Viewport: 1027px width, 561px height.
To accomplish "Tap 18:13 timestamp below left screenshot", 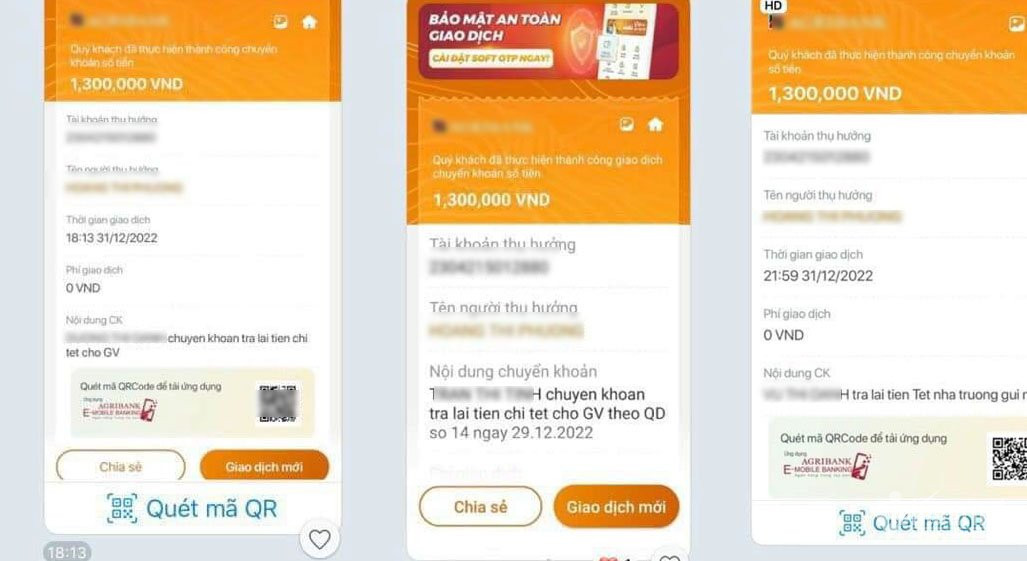I will (x=67, y=552).
